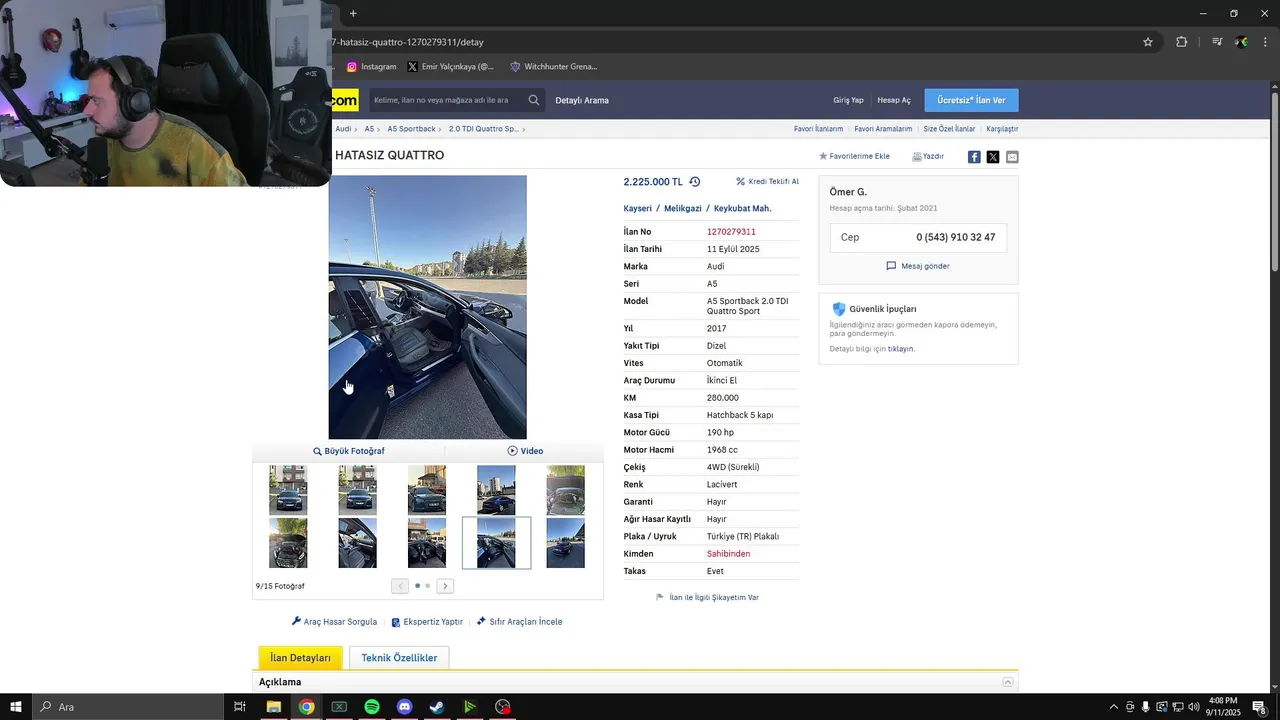
Task: Open Chrome media control icon
Action: point(1217,42)
